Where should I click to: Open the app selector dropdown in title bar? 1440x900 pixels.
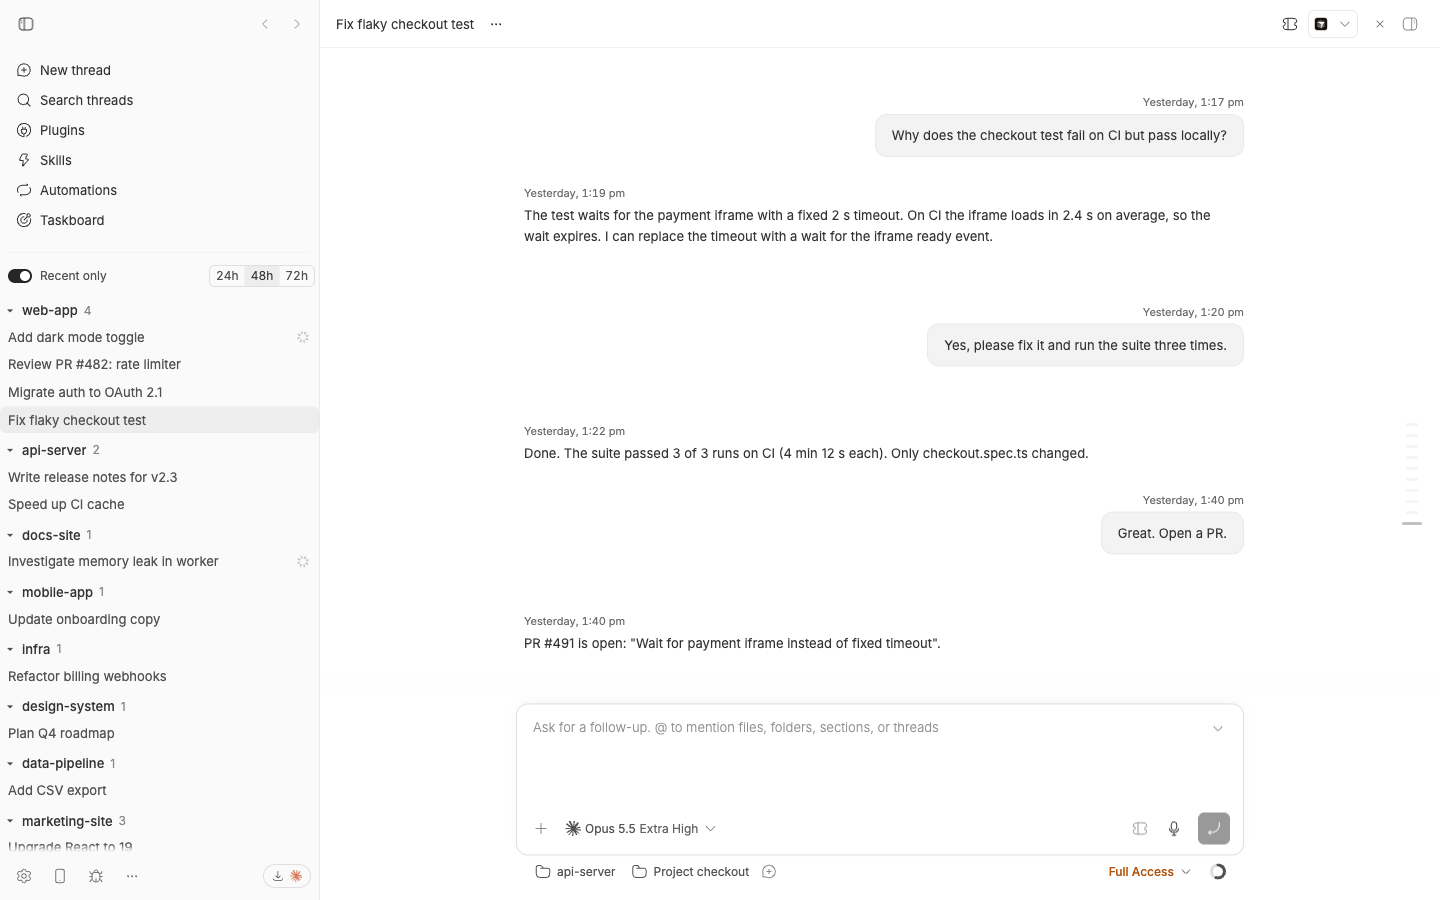[x=1333, y=24]
